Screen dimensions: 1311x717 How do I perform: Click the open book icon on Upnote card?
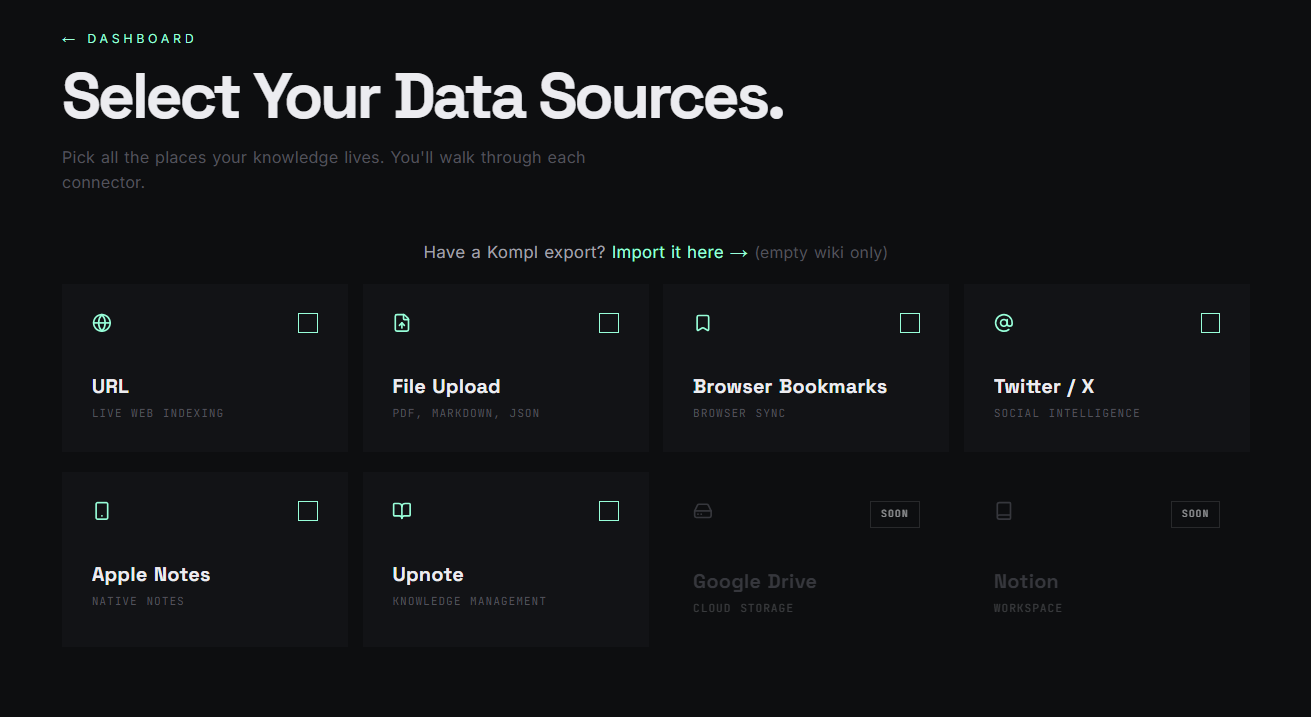coord(402,511)
